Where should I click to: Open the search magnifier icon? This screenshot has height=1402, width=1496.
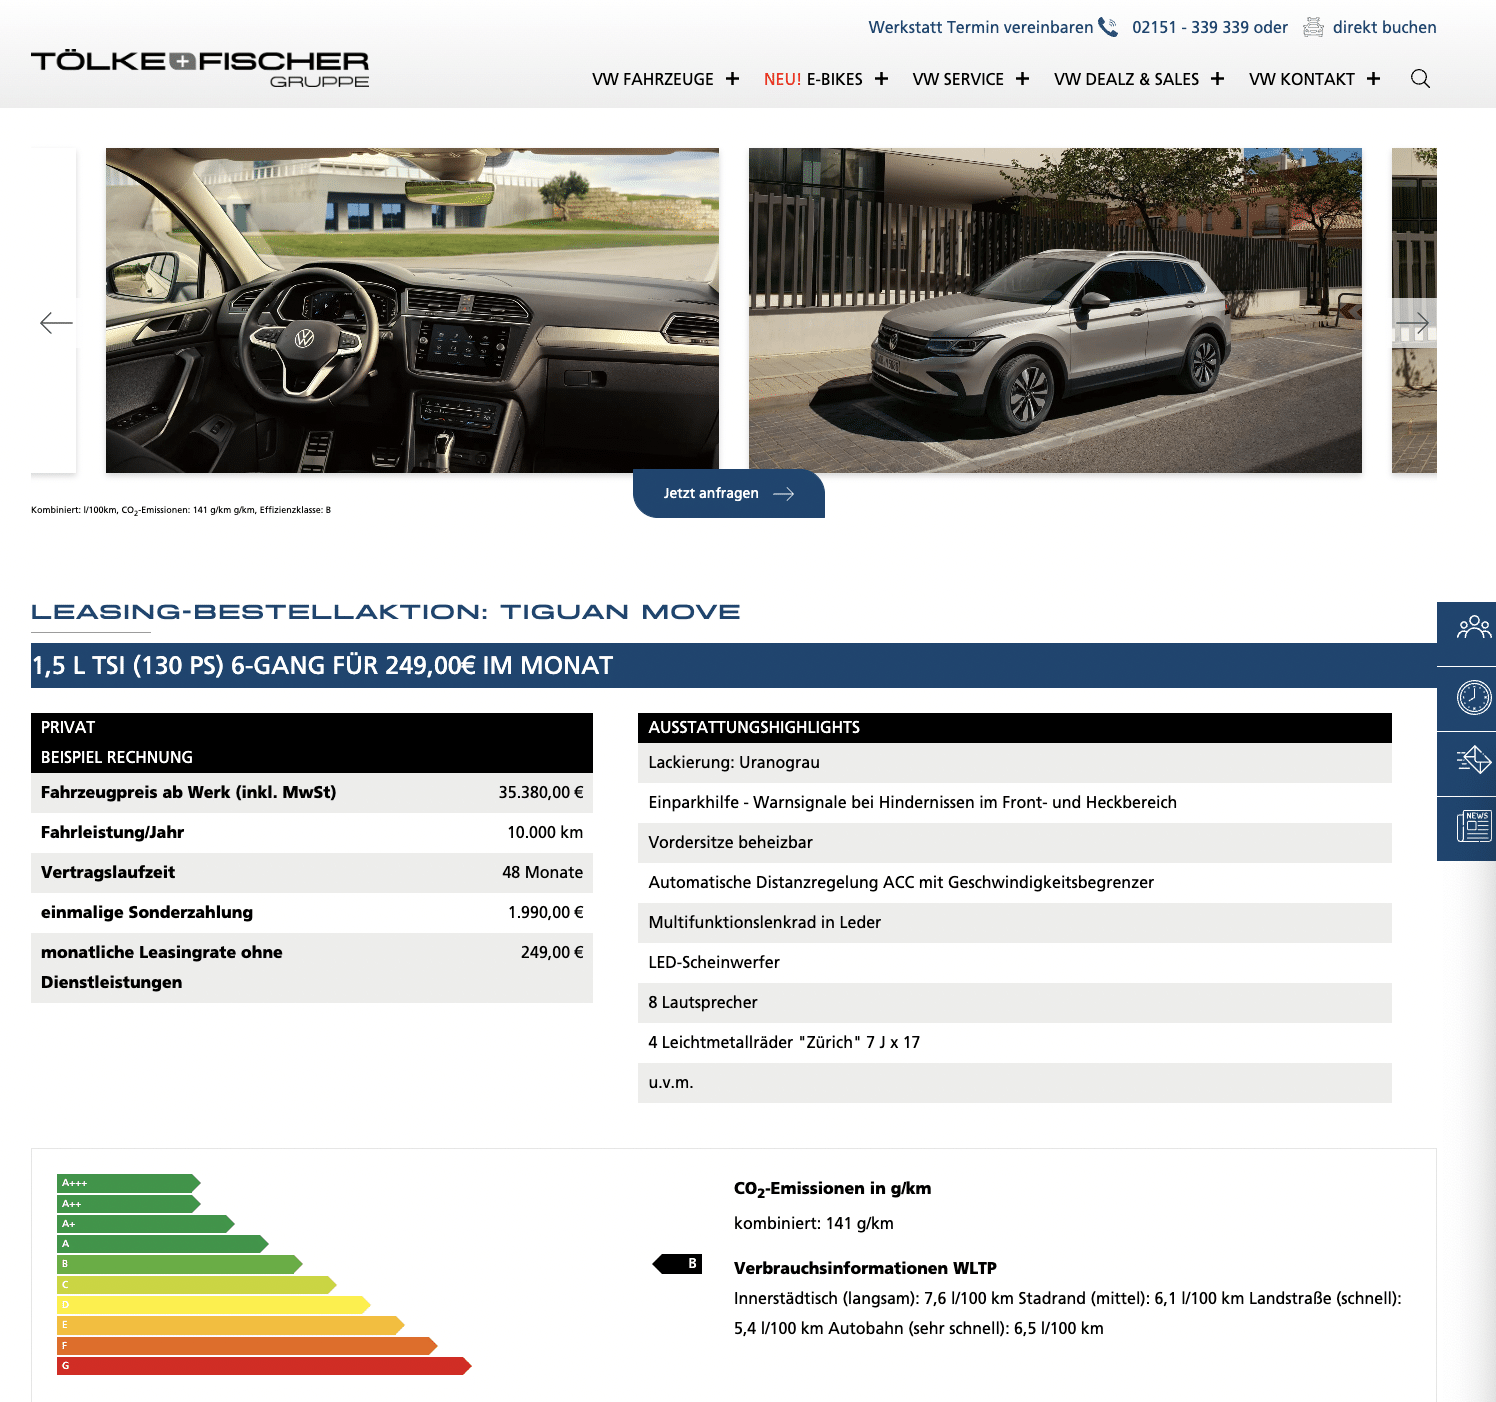(1420, 79)
